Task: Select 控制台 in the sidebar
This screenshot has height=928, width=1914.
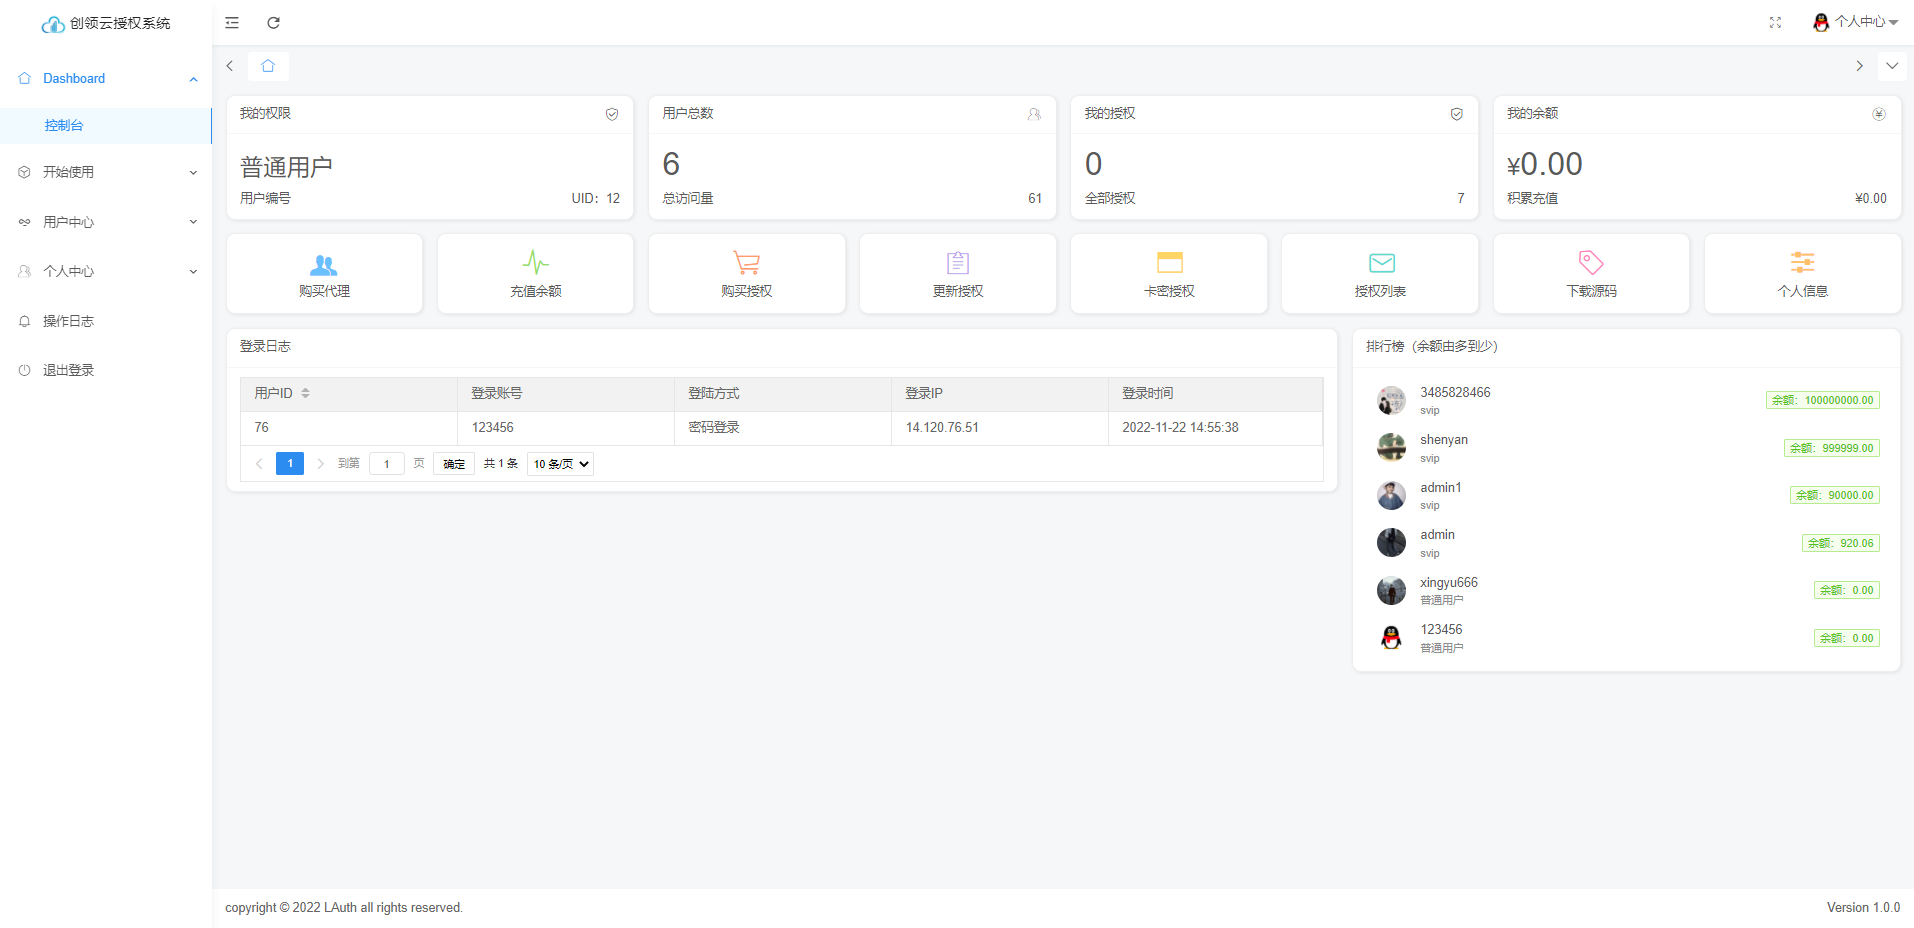Action: click(x=64, y=126)
